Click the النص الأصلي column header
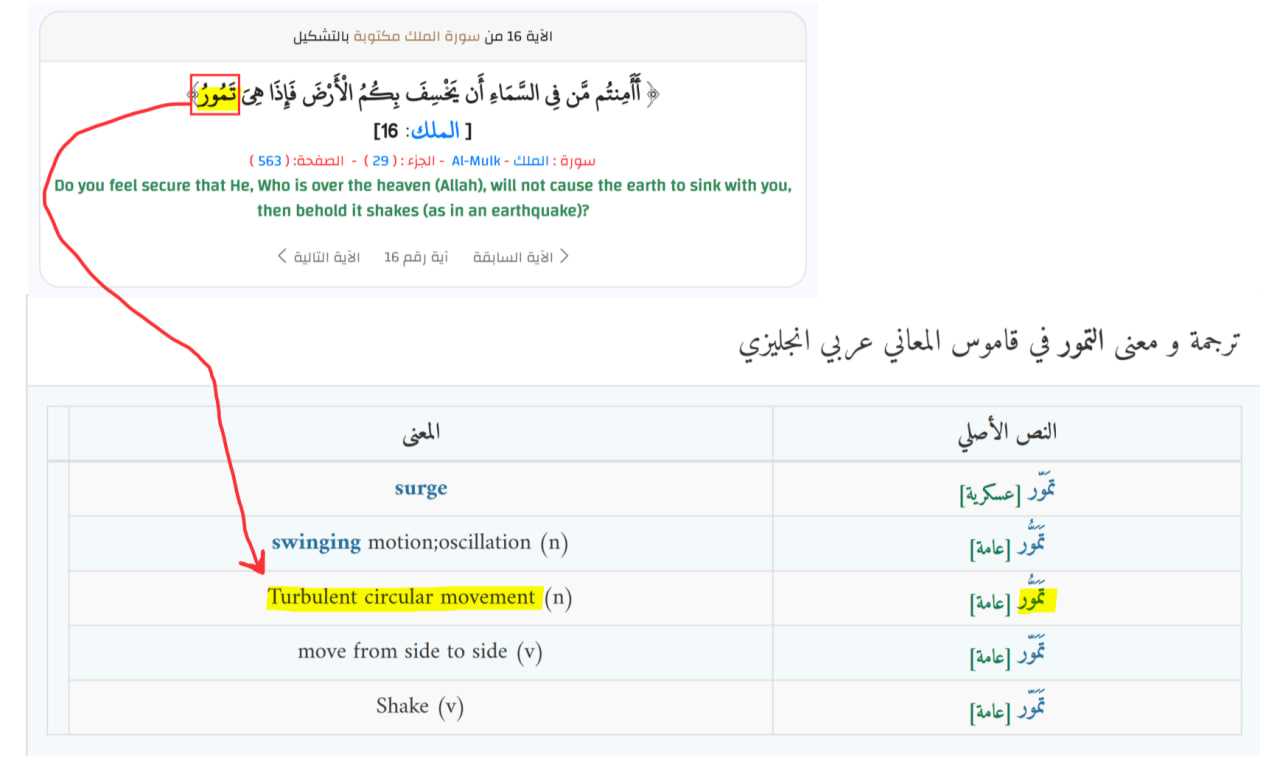This screenshot has width=1280, height=784. (1007, 432)
